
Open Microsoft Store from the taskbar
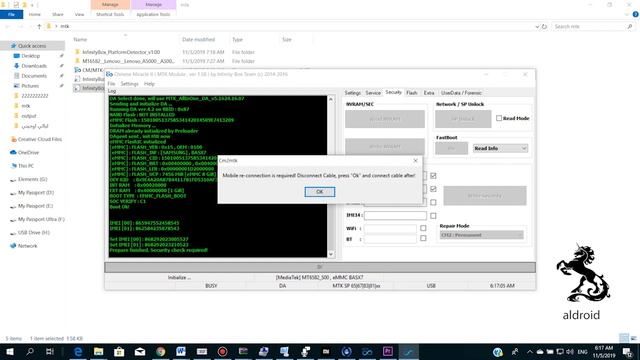coord(119,351)
